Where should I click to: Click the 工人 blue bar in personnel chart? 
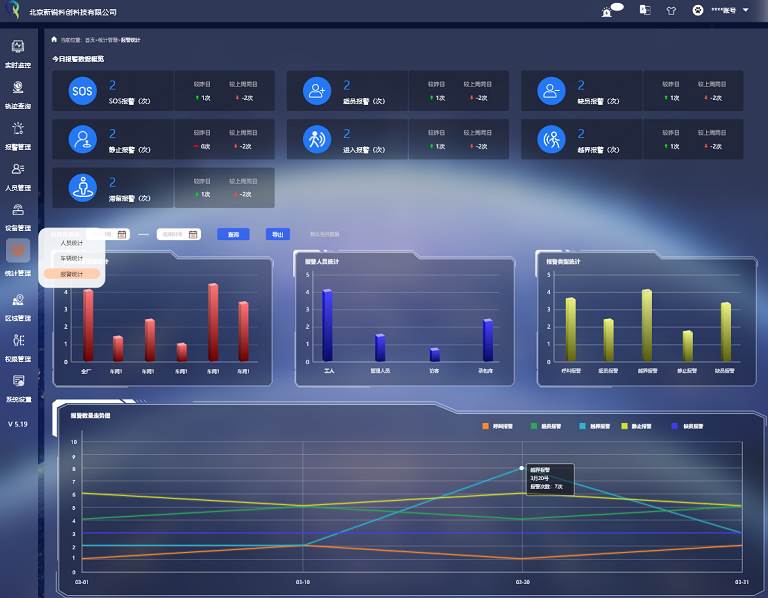(327, 325)
